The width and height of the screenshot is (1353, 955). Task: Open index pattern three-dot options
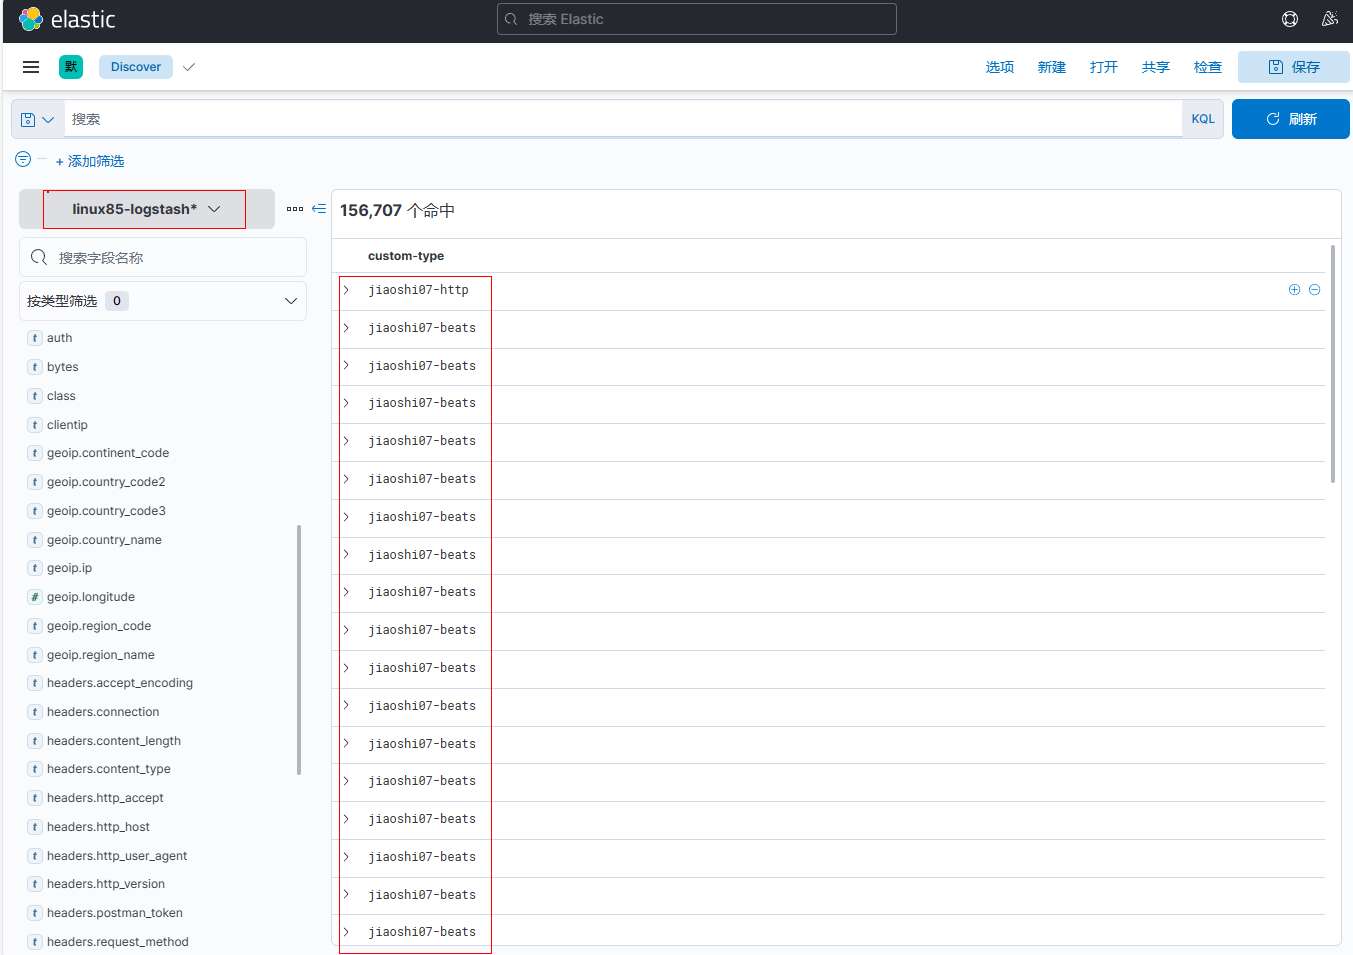(x=295, y=209)
